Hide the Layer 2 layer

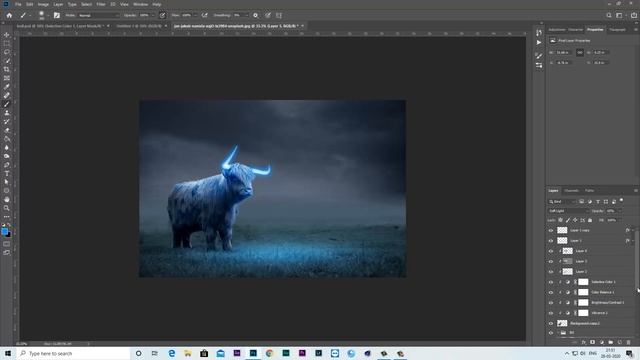(x=551, y=272)
